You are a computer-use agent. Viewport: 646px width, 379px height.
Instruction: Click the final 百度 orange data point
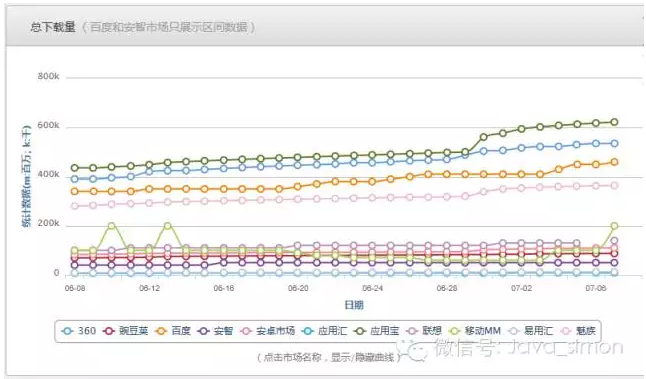coord(614,162)
